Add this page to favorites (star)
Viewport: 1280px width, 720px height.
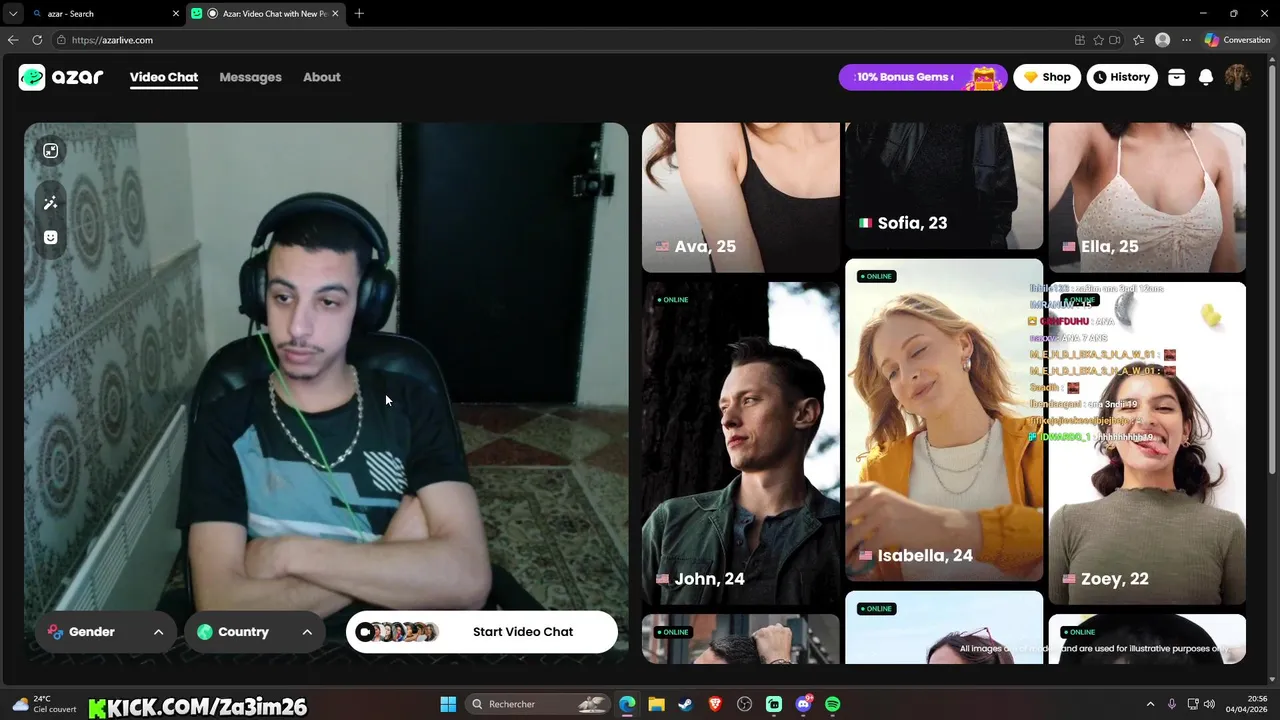point(1098,40)
